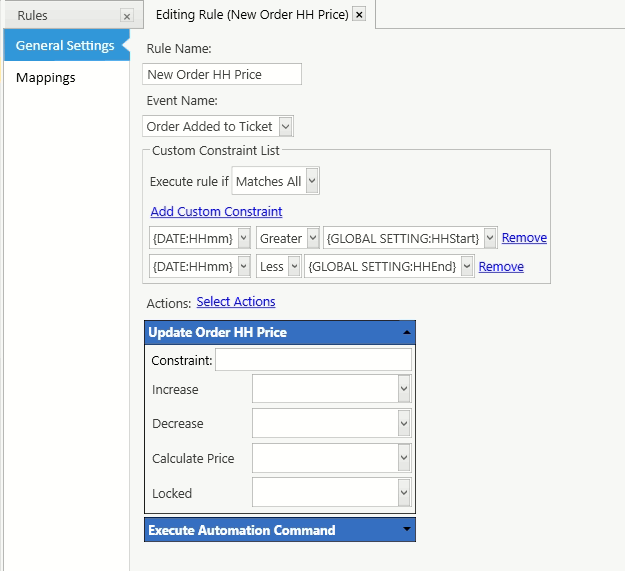Image resolution: width=625 pixels, height=571 pixels.
Task: Collapse the Update Order HH Price action
Action: click(406, 332)
